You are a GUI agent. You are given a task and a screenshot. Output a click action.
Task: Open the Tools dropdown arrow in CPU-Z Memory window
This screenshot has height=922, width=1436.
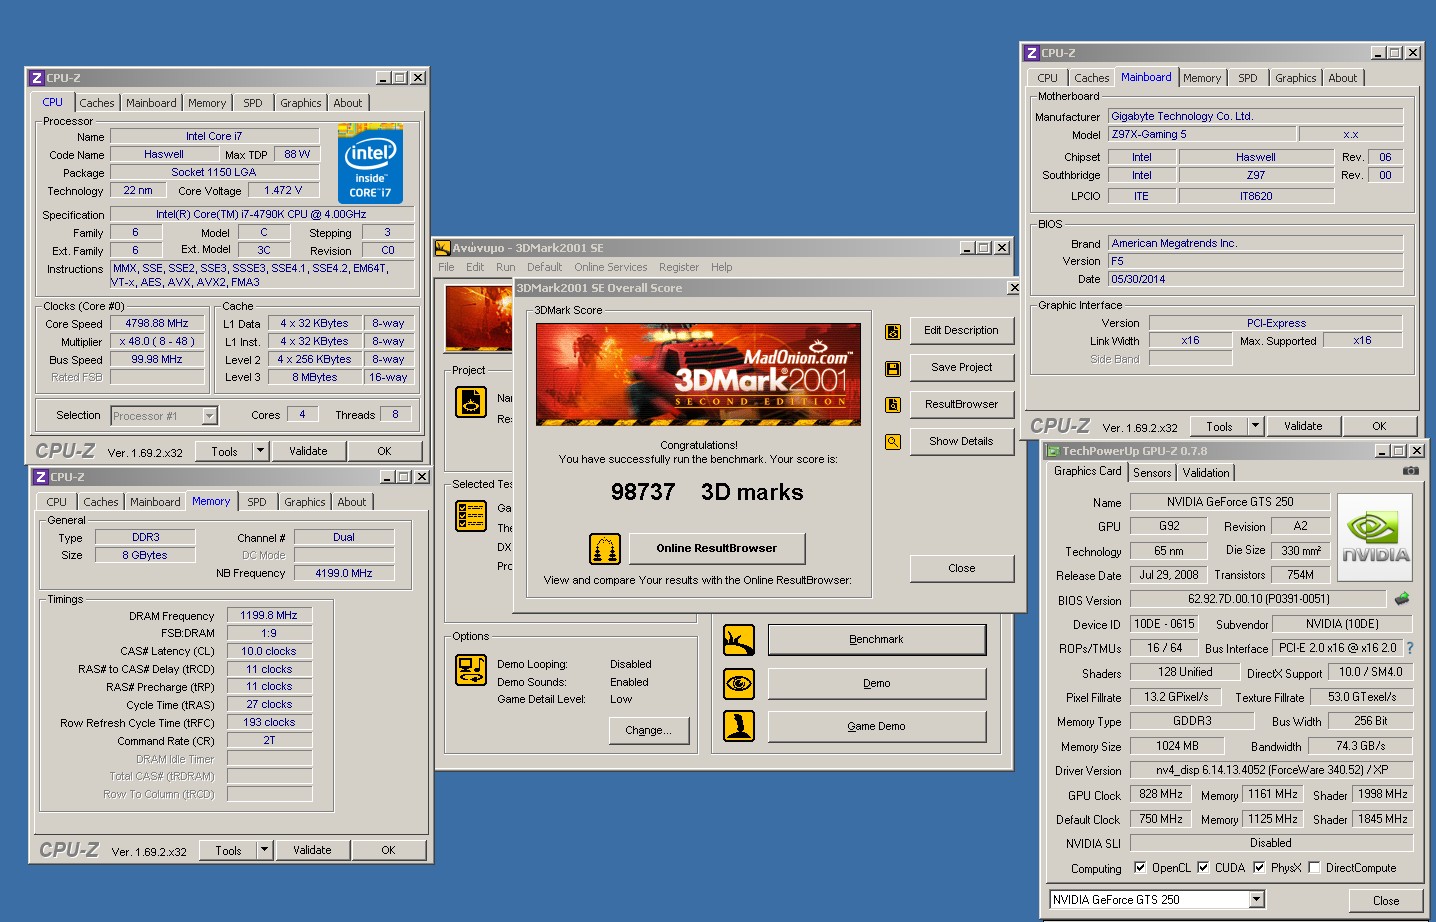(265, 850)
